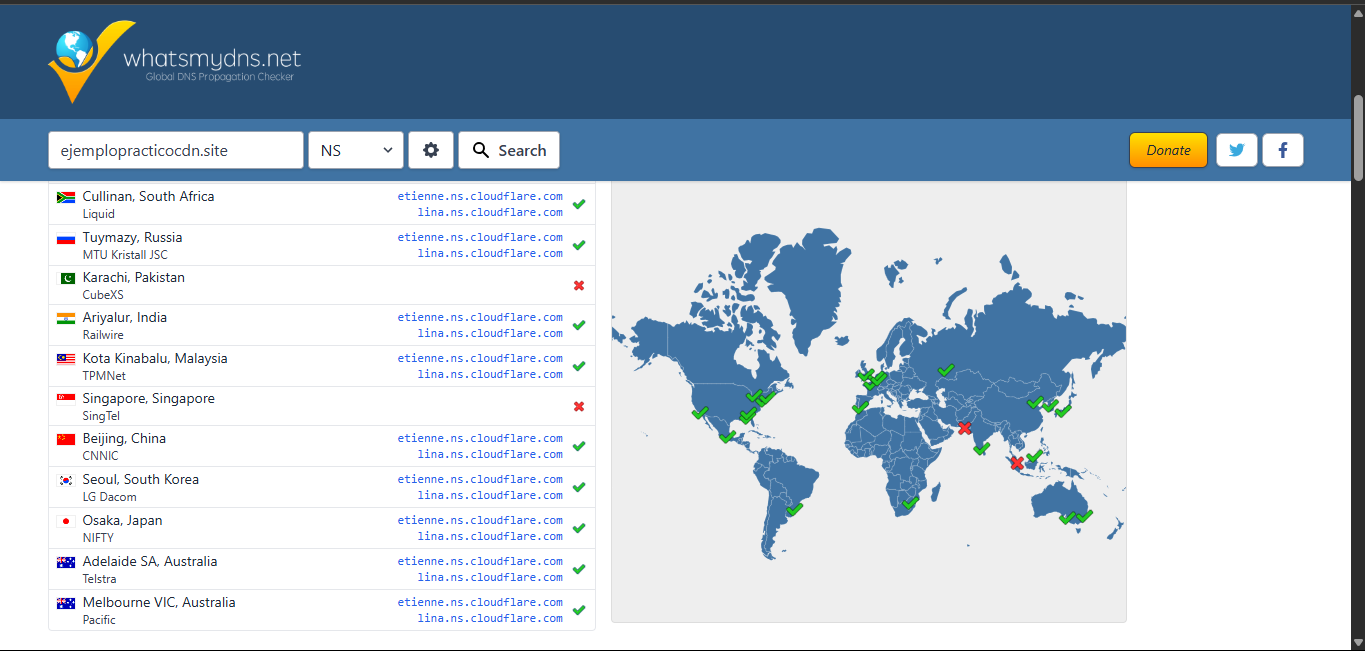Screen dimensions: 1365x651
Task: Click the Melbourne row Australia flag
Action: (x=66, y=603)
